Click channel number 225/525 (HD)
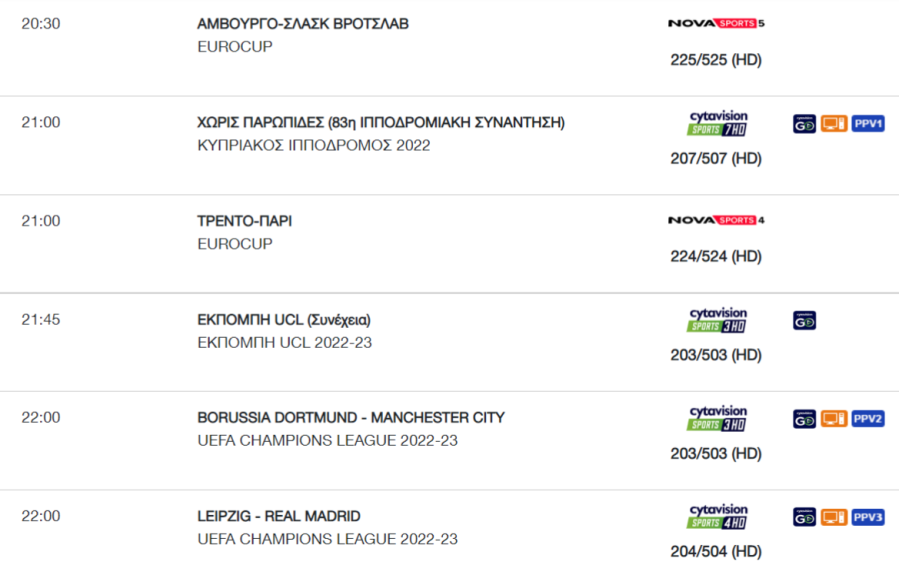Image resolution: width=899 pixels, height=572 pixels. 716,60
